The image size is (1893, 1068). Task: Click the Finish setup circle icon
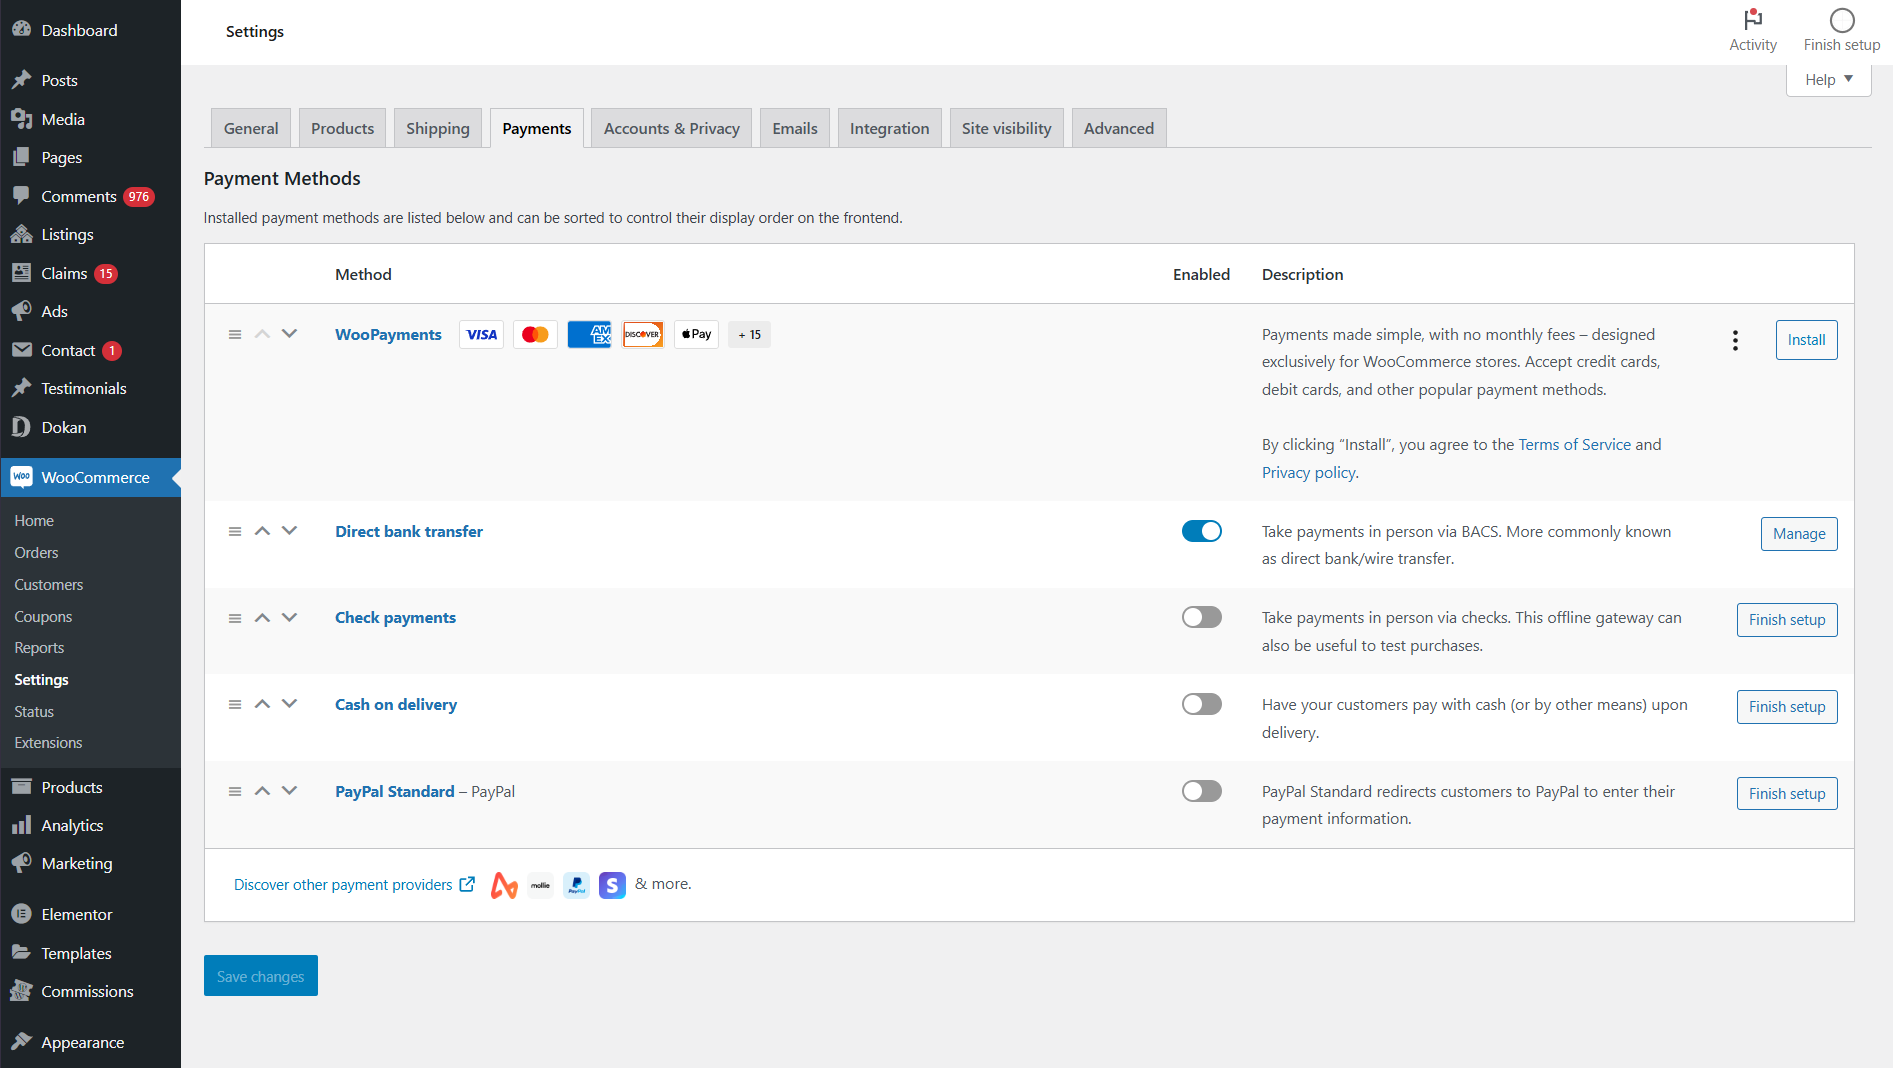click(1841, 20)
